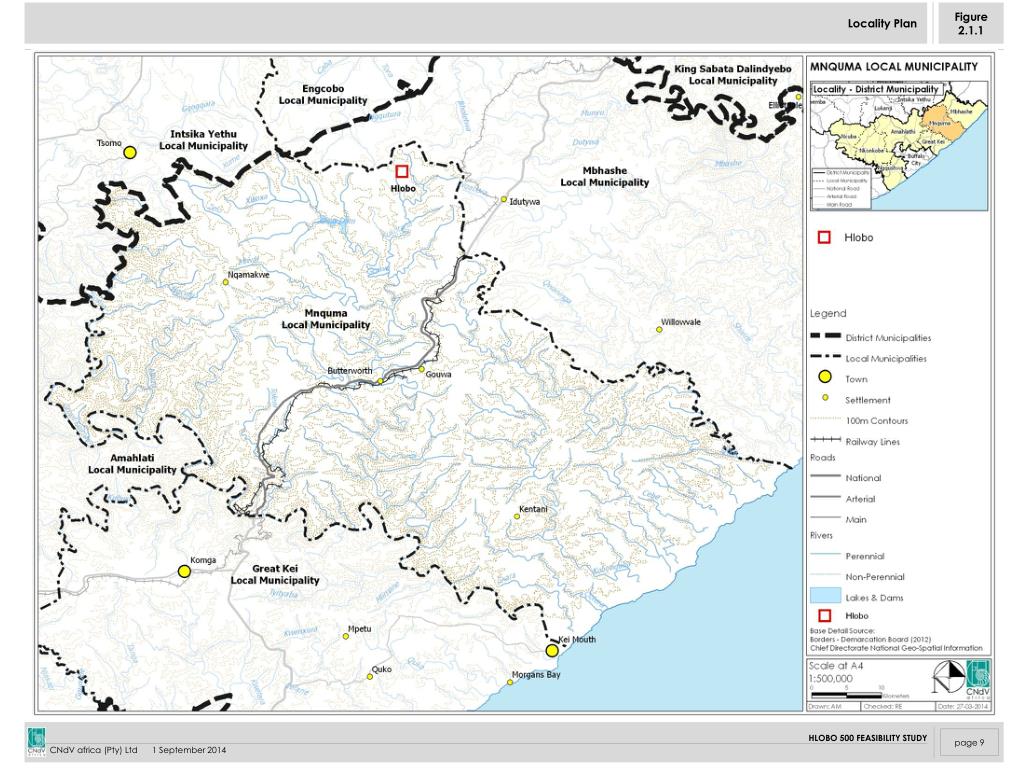Click the Perennial rivers legend entry
This screenshot has width=1024, height=768.
click(847, 556)
